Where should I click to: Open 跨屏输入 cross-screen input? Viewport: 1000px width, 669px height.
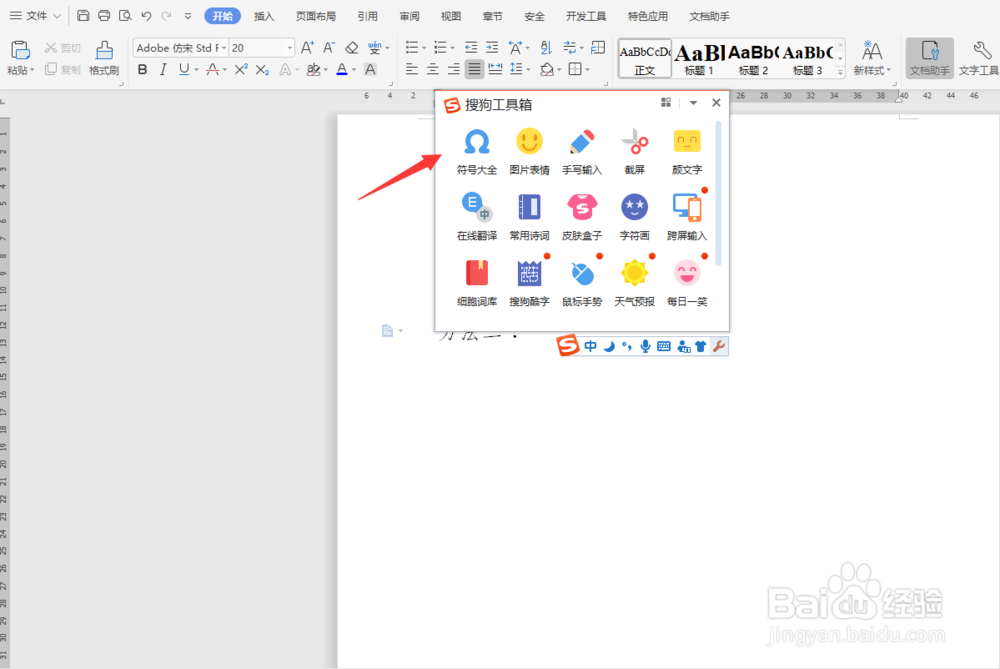pos(687,217)
